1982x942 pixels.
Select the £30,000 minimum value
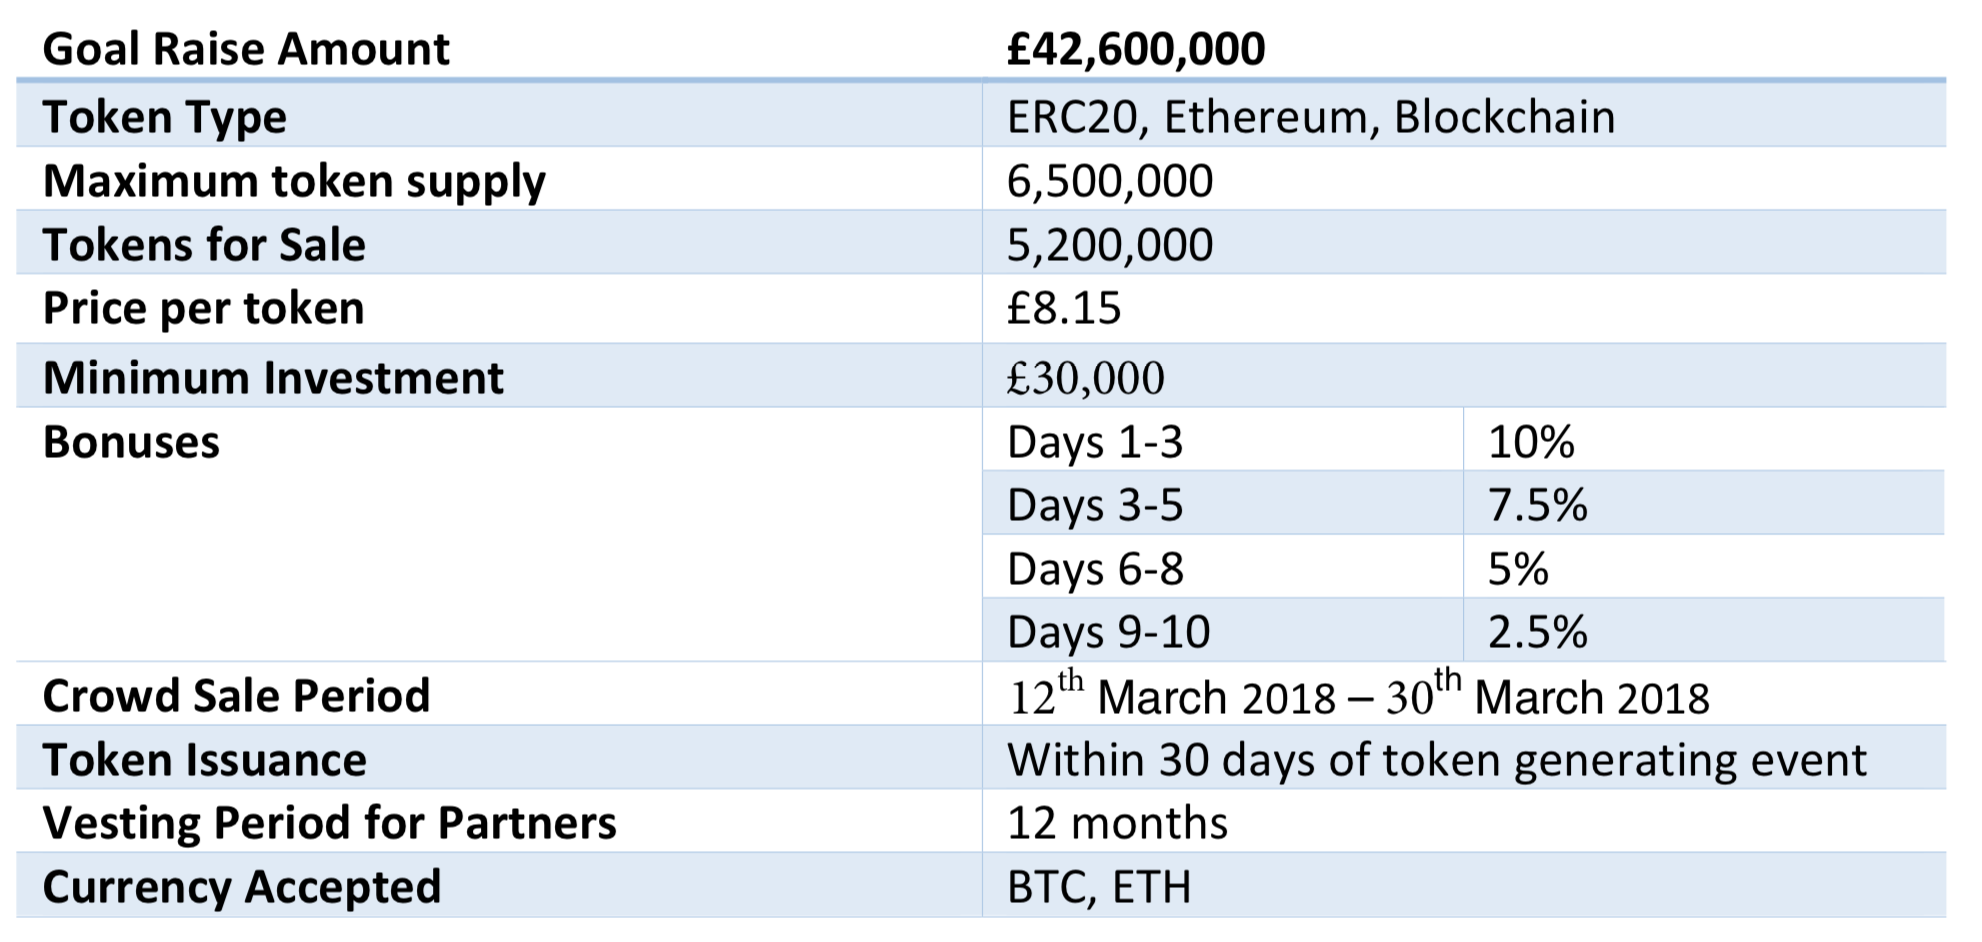[1086, 378]
